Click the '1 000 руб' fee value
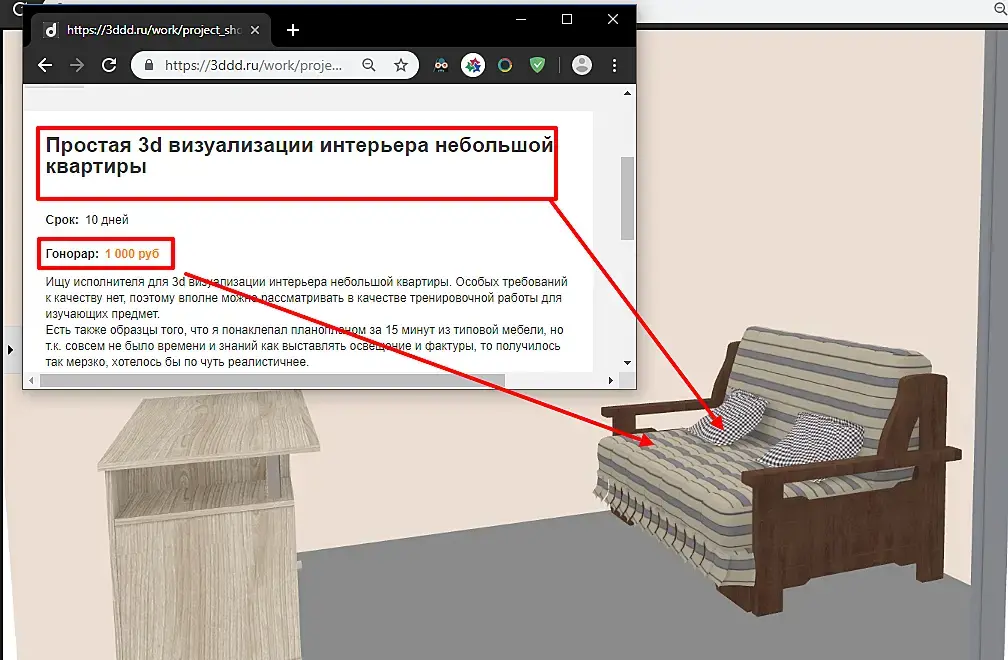1008x660 pixels. [x=132, y=254]
